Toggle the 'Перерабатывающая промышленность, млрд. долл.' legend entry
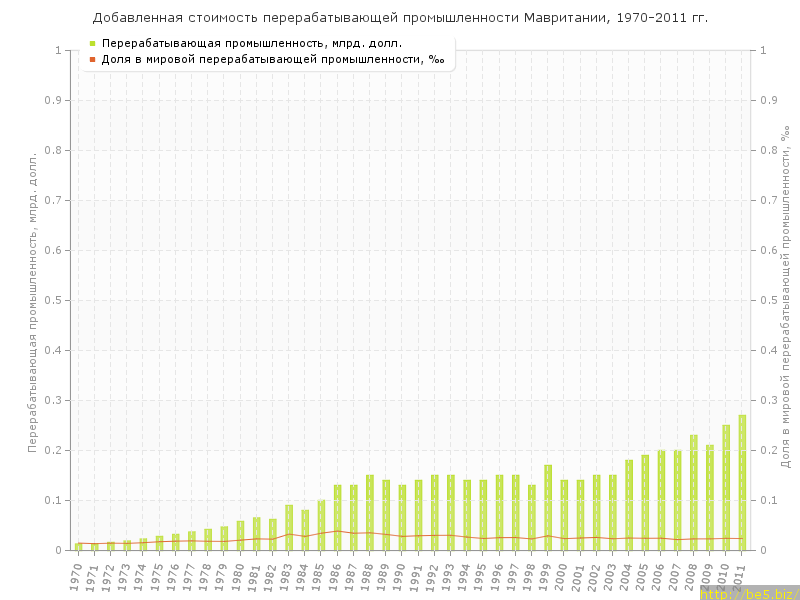 (252, 43)
